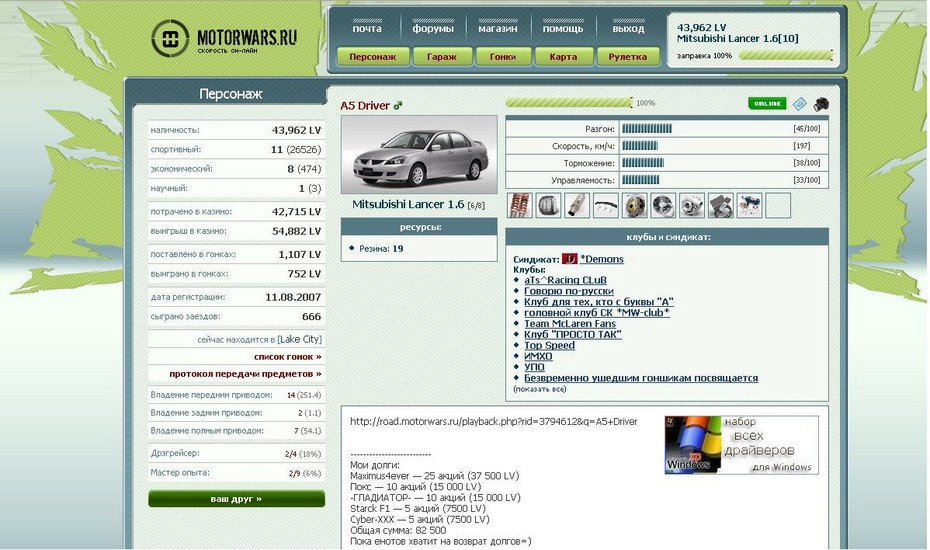The height and width of the screenshot is (550, 930).
Task: Switch to the Карта tab
Action: coord(563,57)
